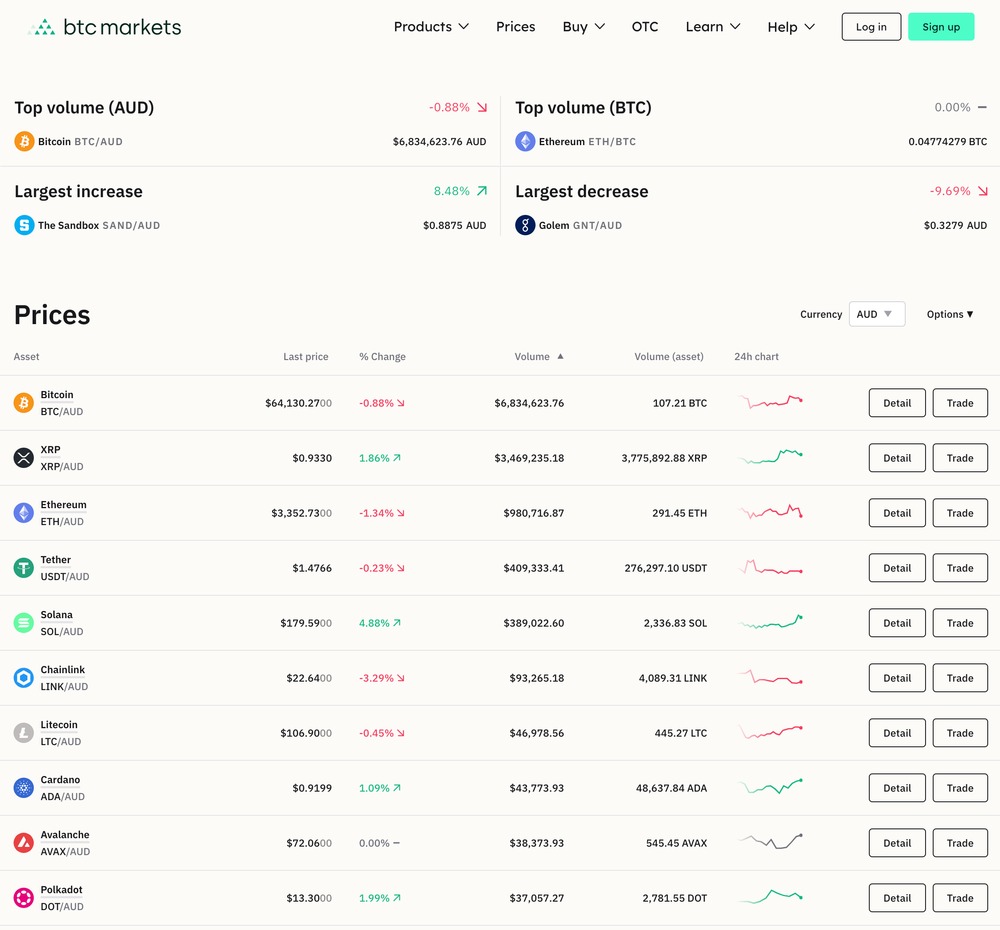Click the Cardano coin icon

click(x=24, y=788)
